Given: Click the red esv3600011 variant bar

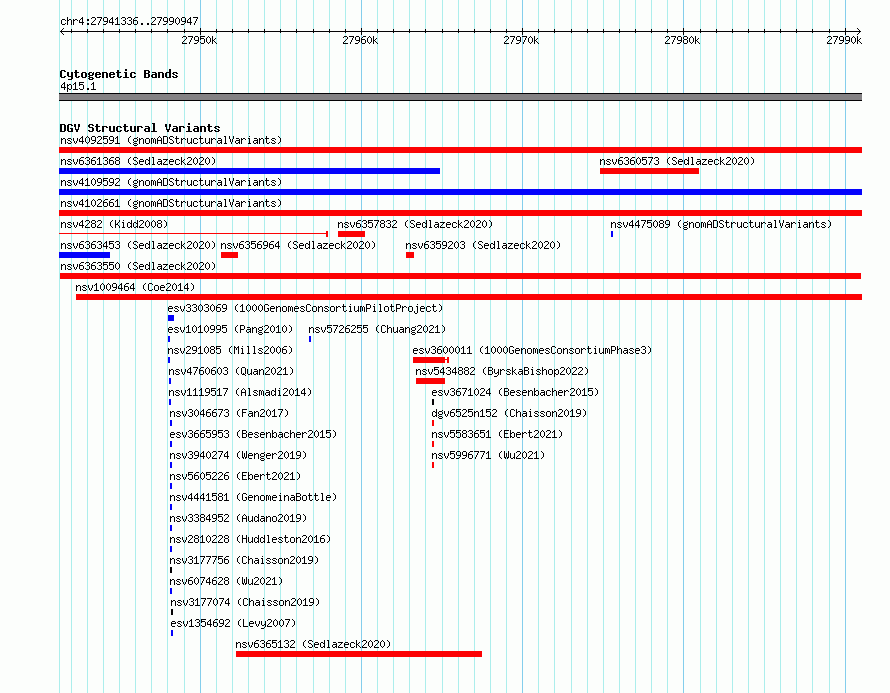Looking at the screenshot, I should [x=431, y=360].
